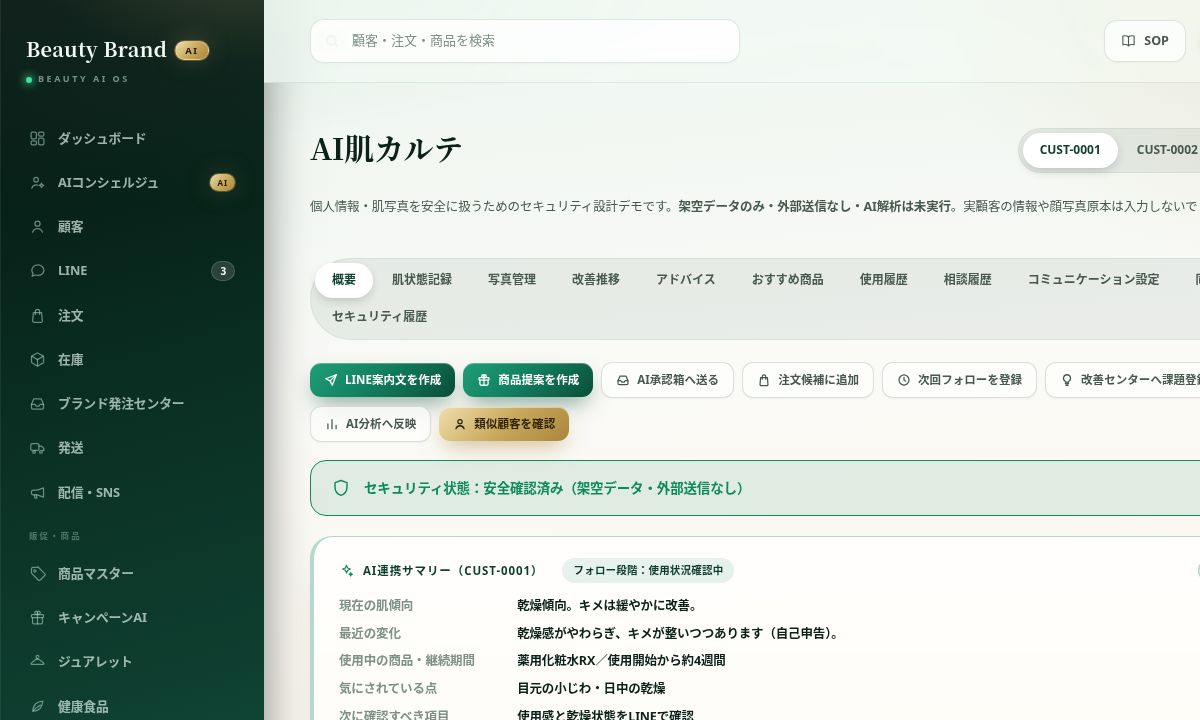The height and width of the screenshot is (720, 1200).
Task: Click the 最近の変化 label
Action: coord(370,633)
